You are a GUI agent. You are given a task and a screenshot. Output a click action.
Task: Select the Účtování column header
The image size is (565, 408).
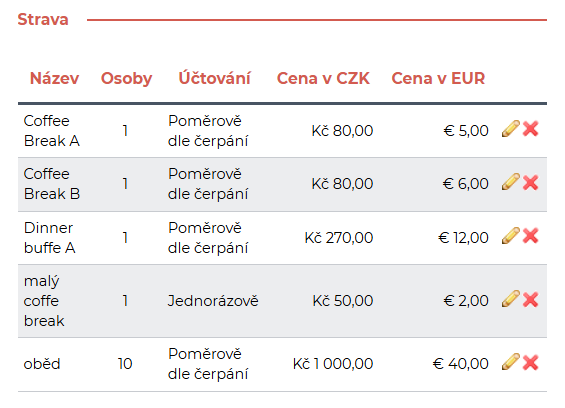(214, 78)
